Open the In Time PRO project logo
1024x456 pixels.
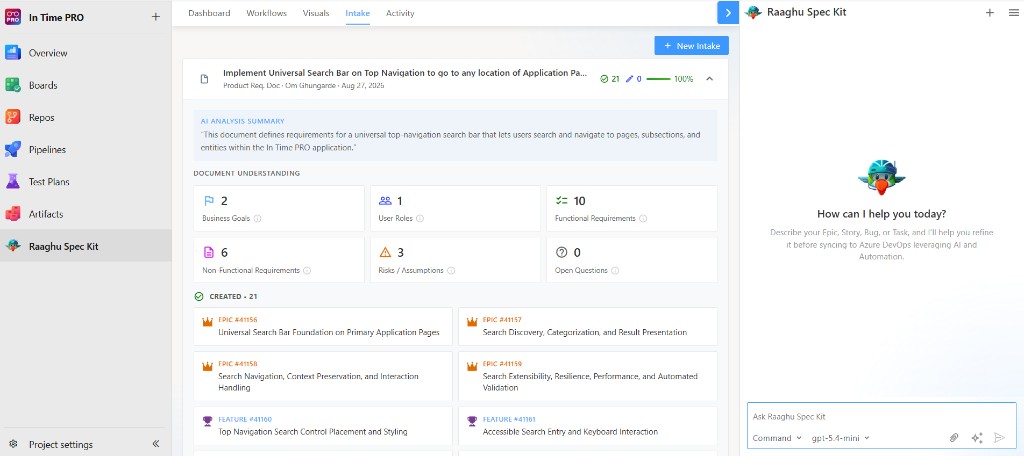coord(13,17)
